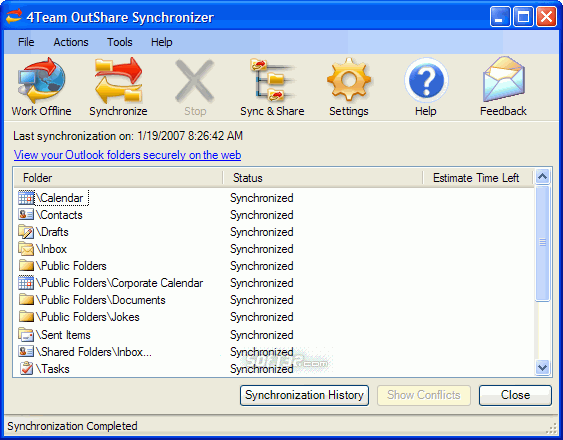Image resolution: width=563 pixels, height=440 pixels.
Task: Click the Sent Items folder icon
Action: point(26,334)
